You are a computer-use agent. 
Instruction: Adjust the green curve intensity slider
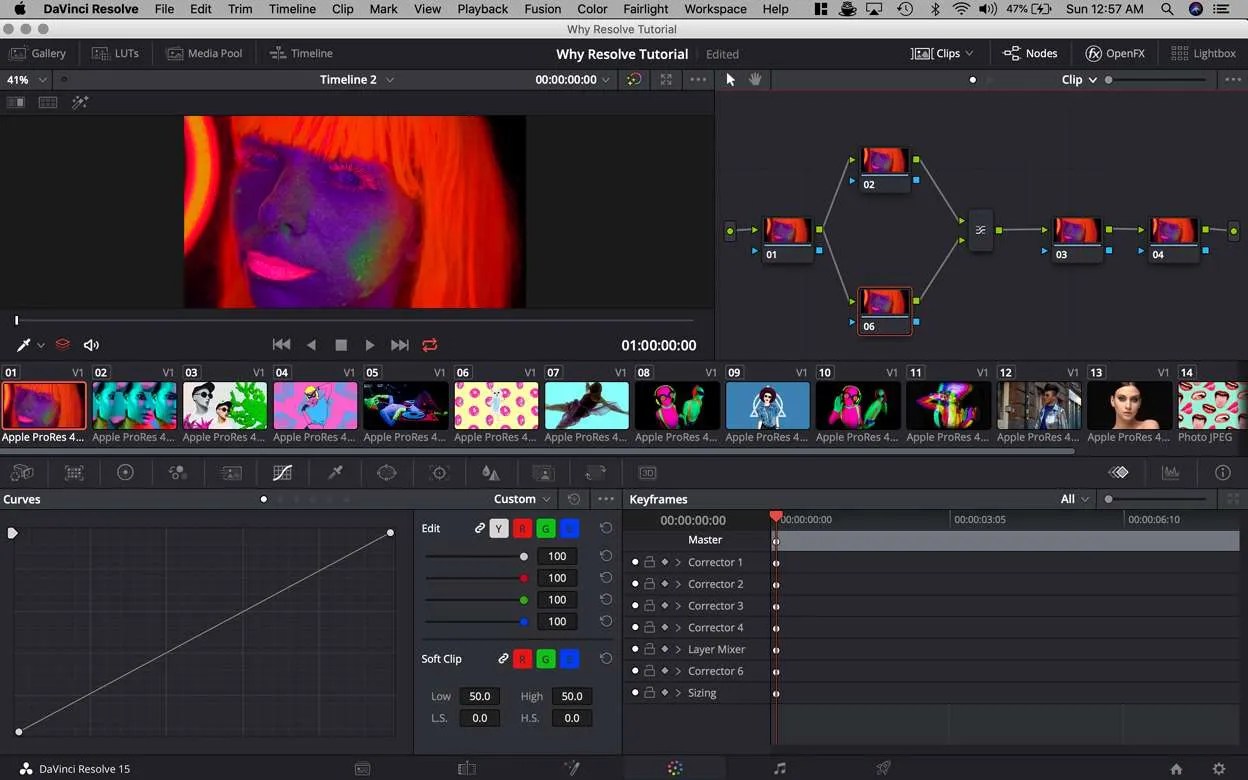click(477, 600)
